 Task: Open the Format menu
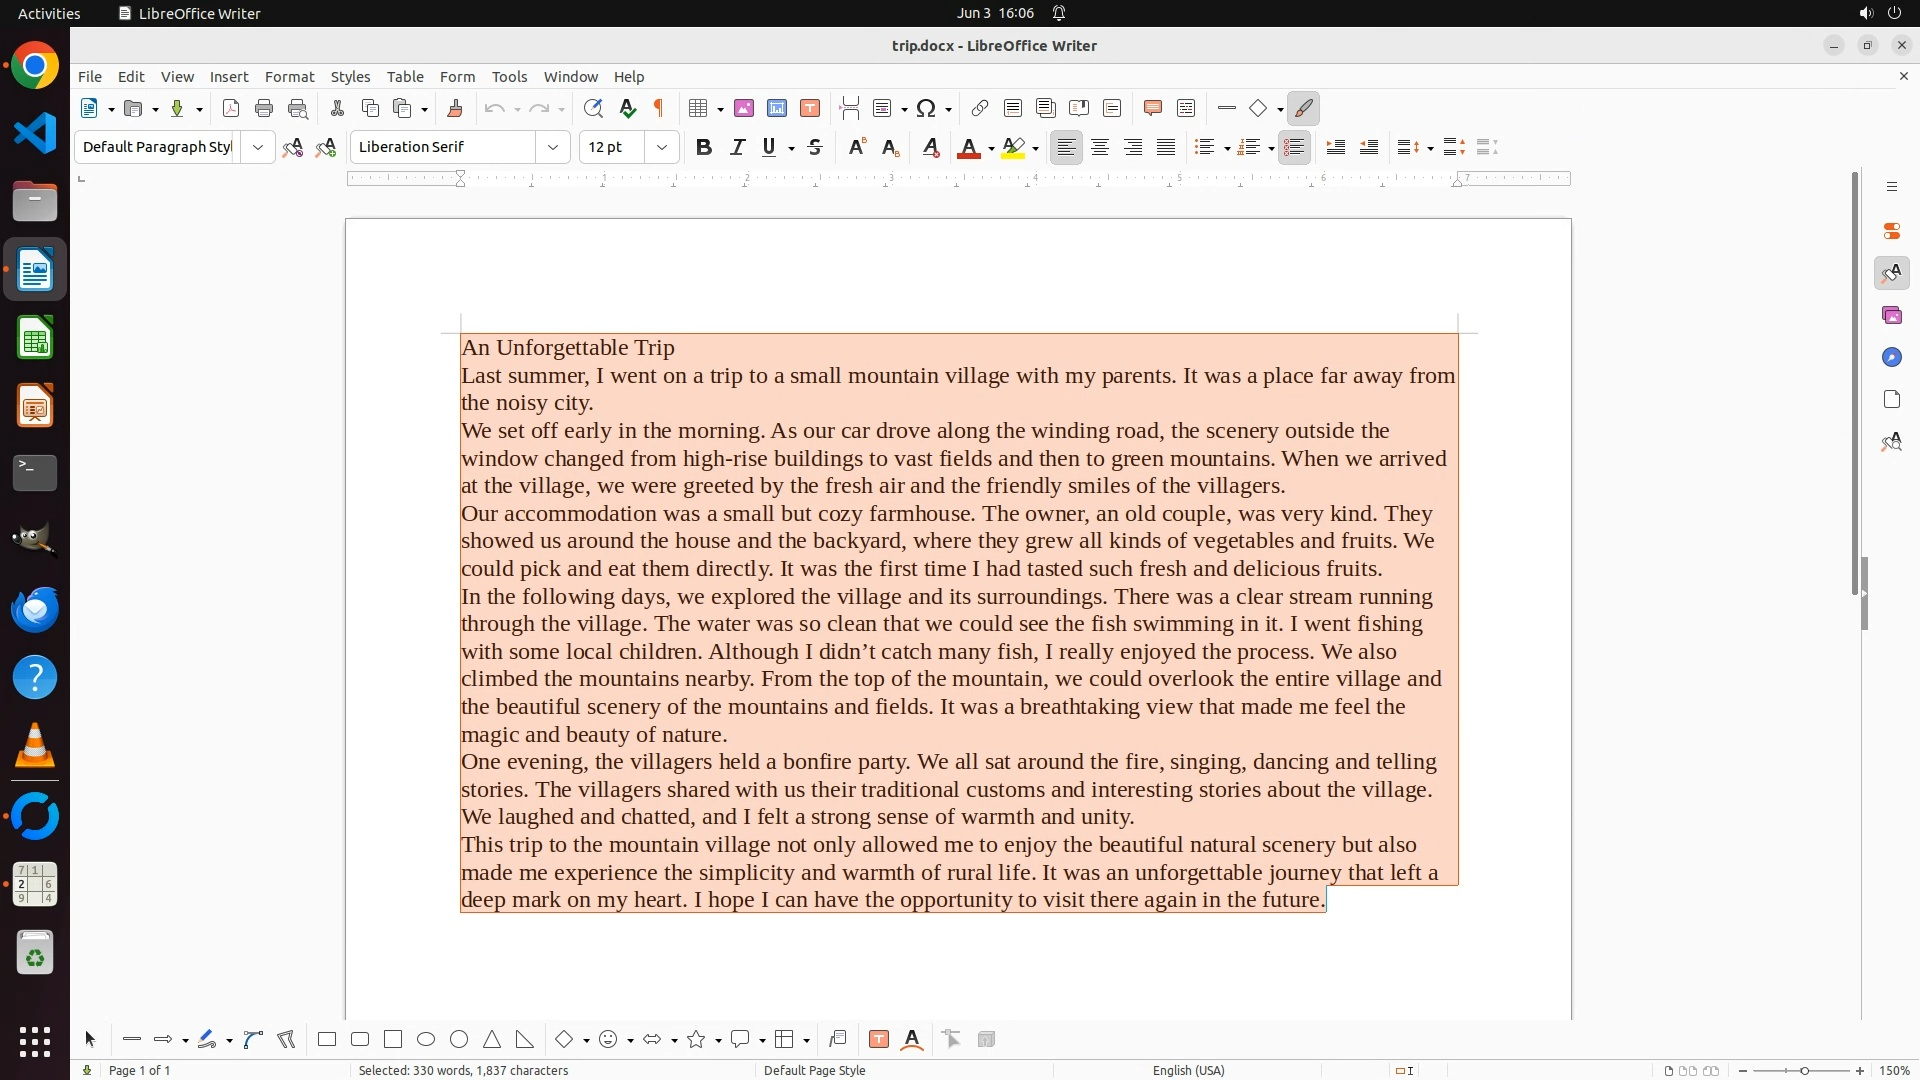[x=289, y=77]
